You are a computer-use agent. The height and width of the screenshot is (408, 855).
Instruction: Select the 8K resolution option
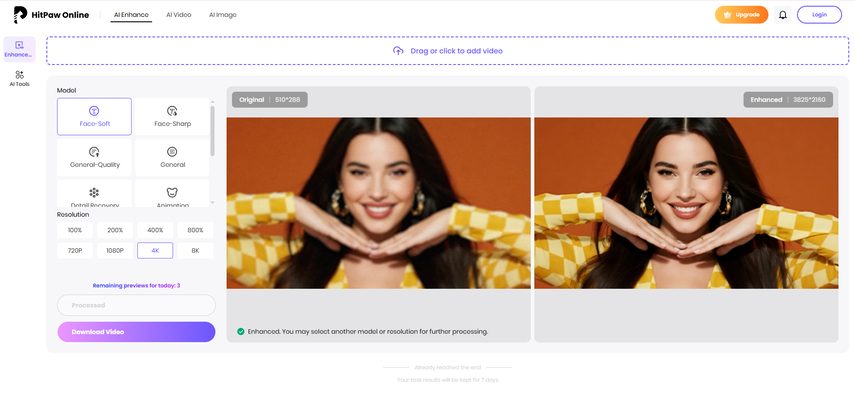click(195, 250)
